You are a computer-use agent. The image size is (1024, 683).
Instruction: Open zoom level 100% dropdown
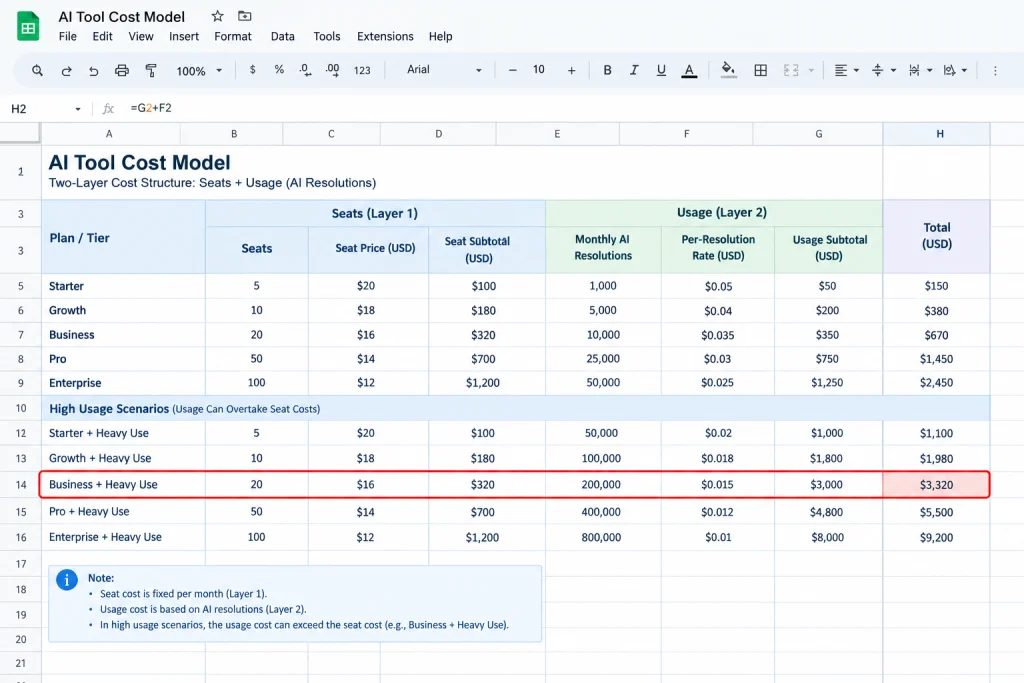click(x=199, y=71)
